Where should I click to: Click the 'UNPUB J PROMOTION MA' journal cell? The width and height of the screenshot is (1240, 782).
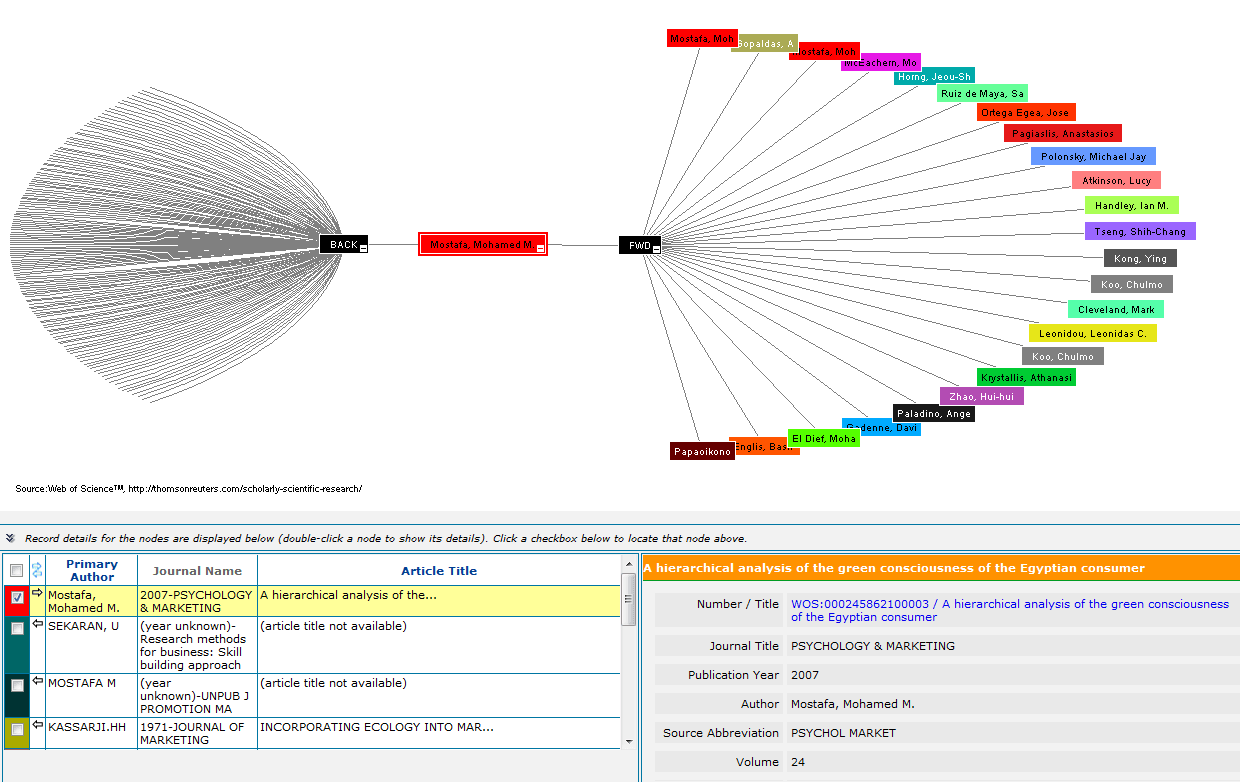click(197, 696)
